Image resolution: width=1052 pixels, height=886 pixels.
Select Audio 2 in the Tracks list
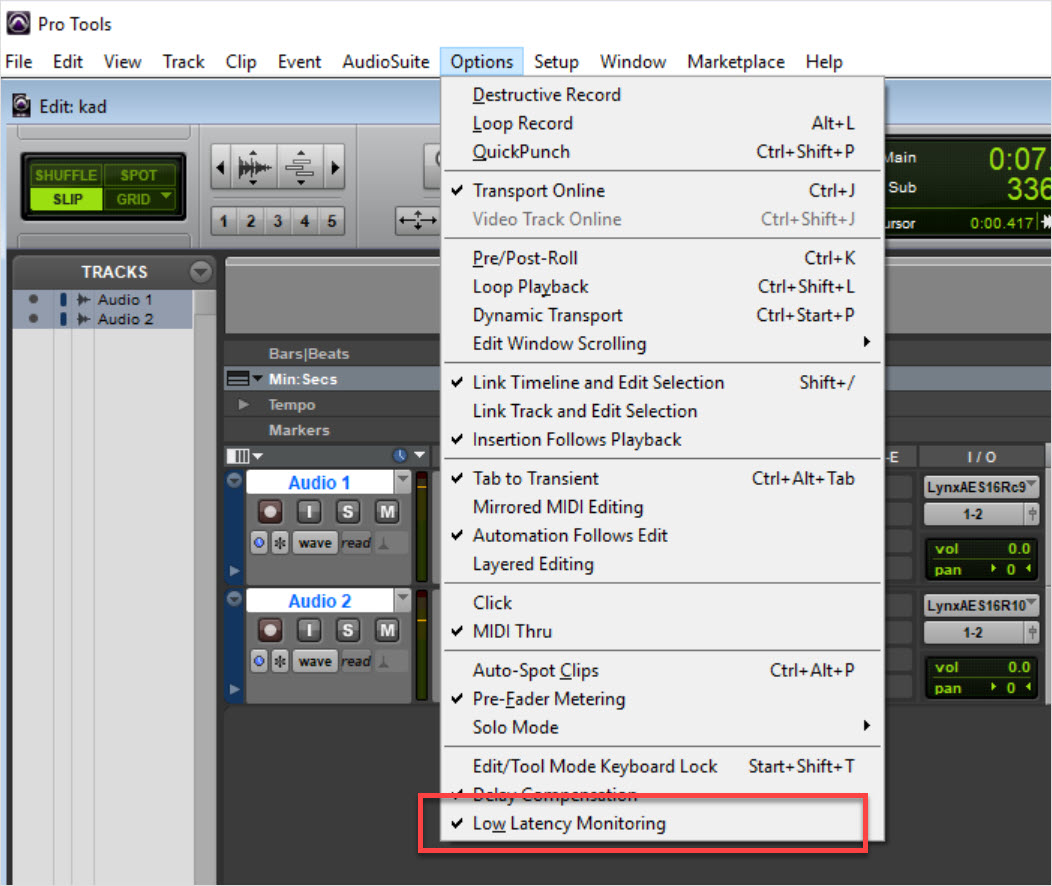click(x=125, y=319)
